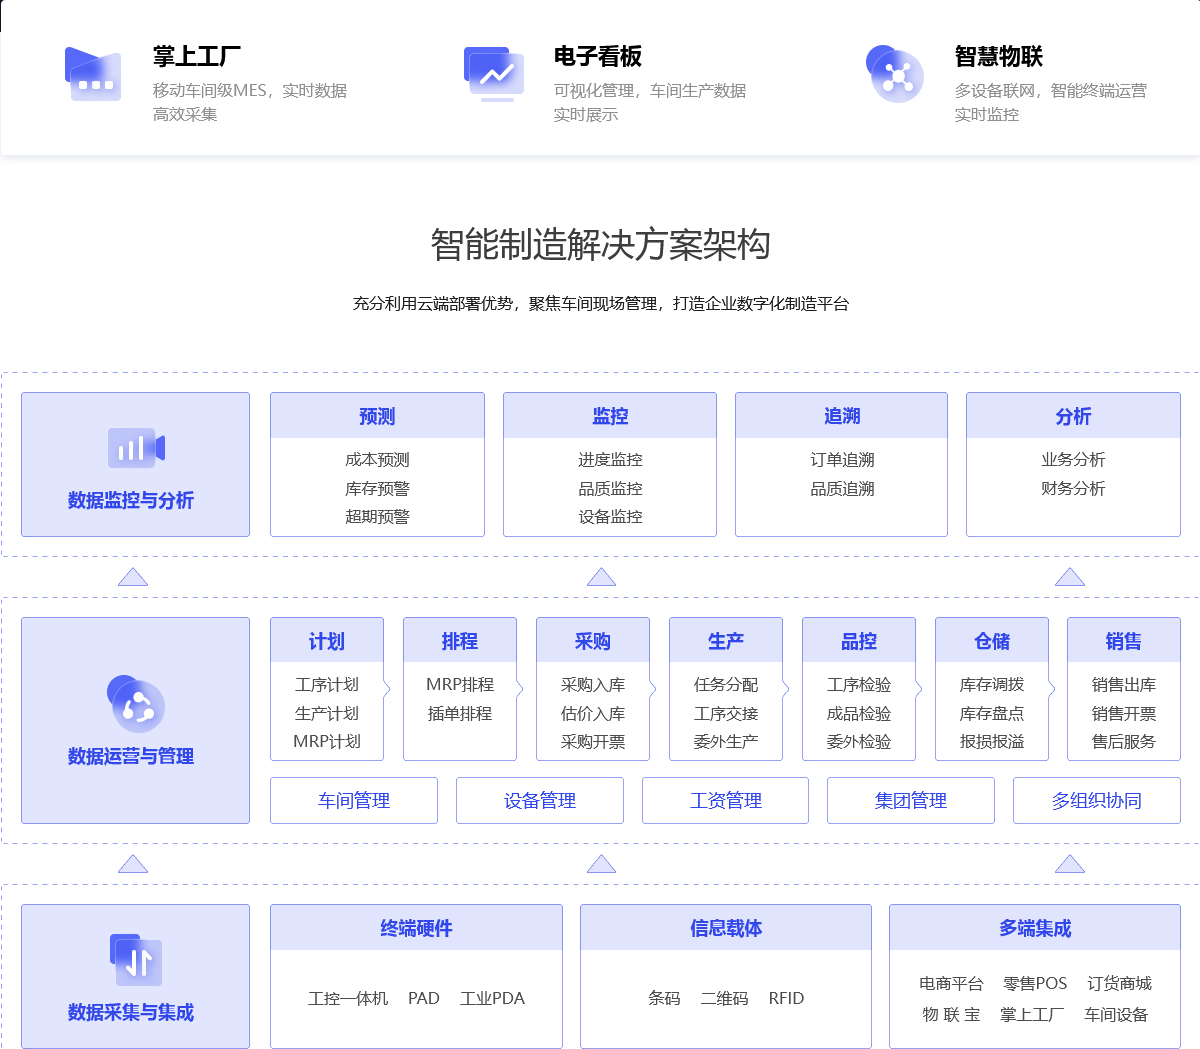The height and width of the screenshot is (1049, 1200).
Task: Click the 智慧物联 network nodes icon
Action: 895,74
